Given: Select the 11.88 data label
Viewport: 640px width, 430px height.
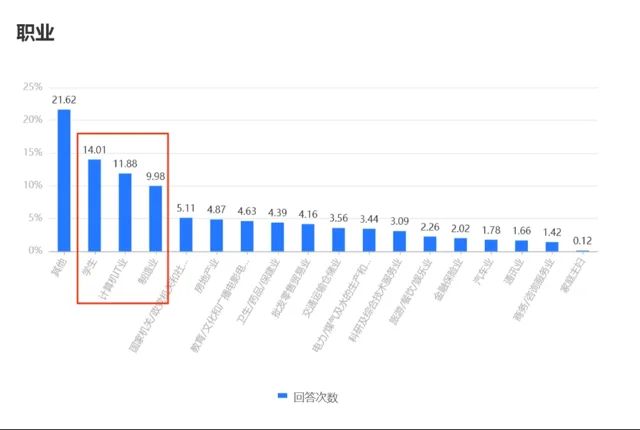Looking at the screenshot, I should click(125, 164).
